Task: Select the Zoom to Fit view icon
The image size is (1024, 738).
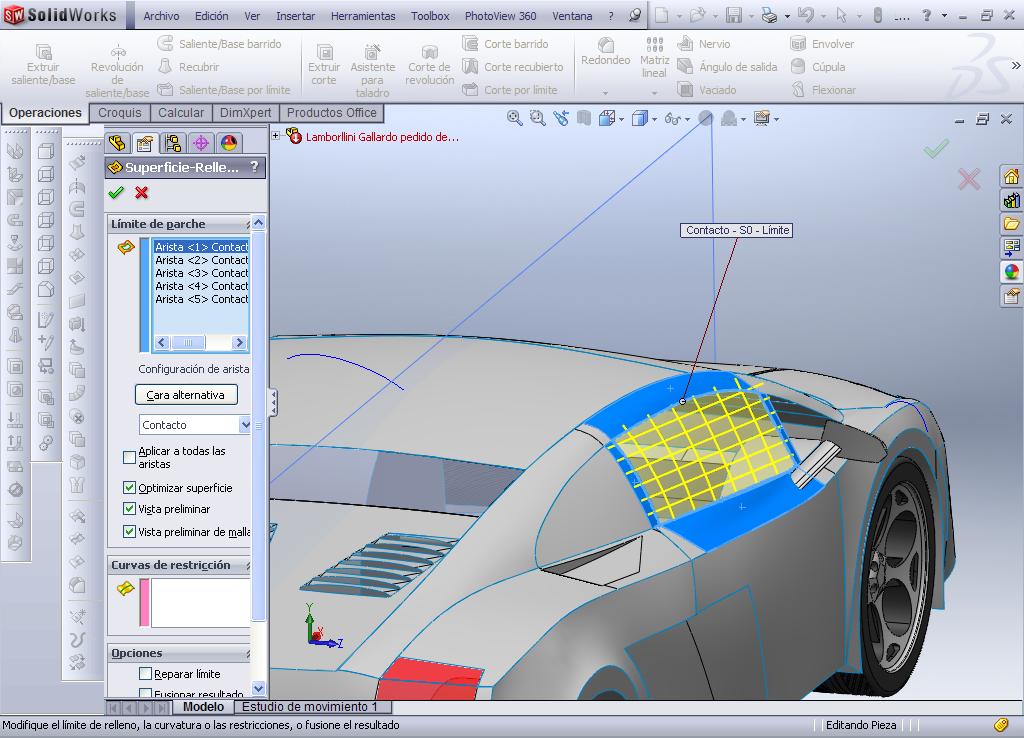Action: pyautogui.click(x=515, y=118)
